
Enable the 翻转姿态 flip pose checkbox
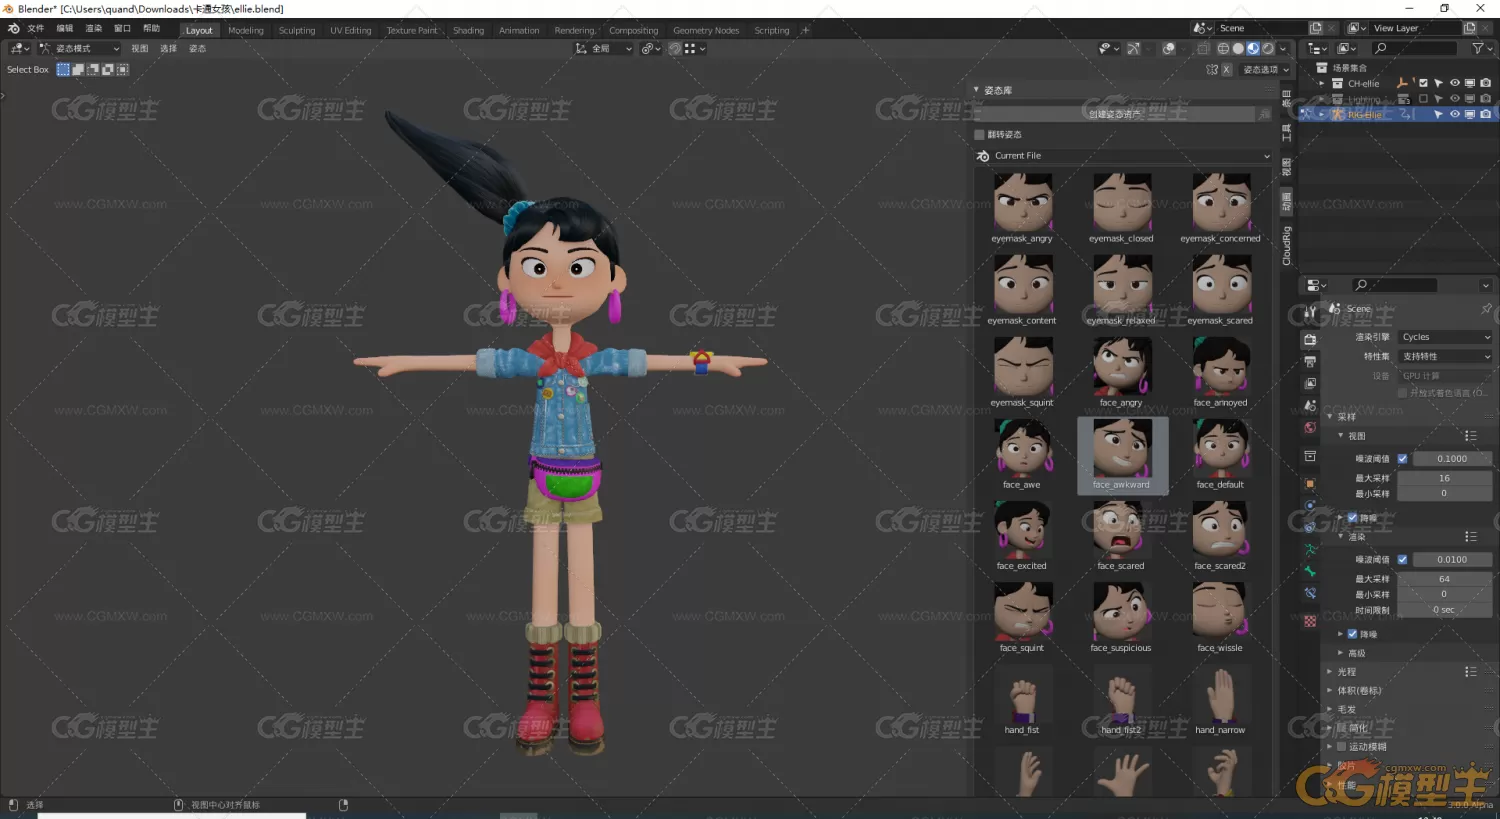980,135
